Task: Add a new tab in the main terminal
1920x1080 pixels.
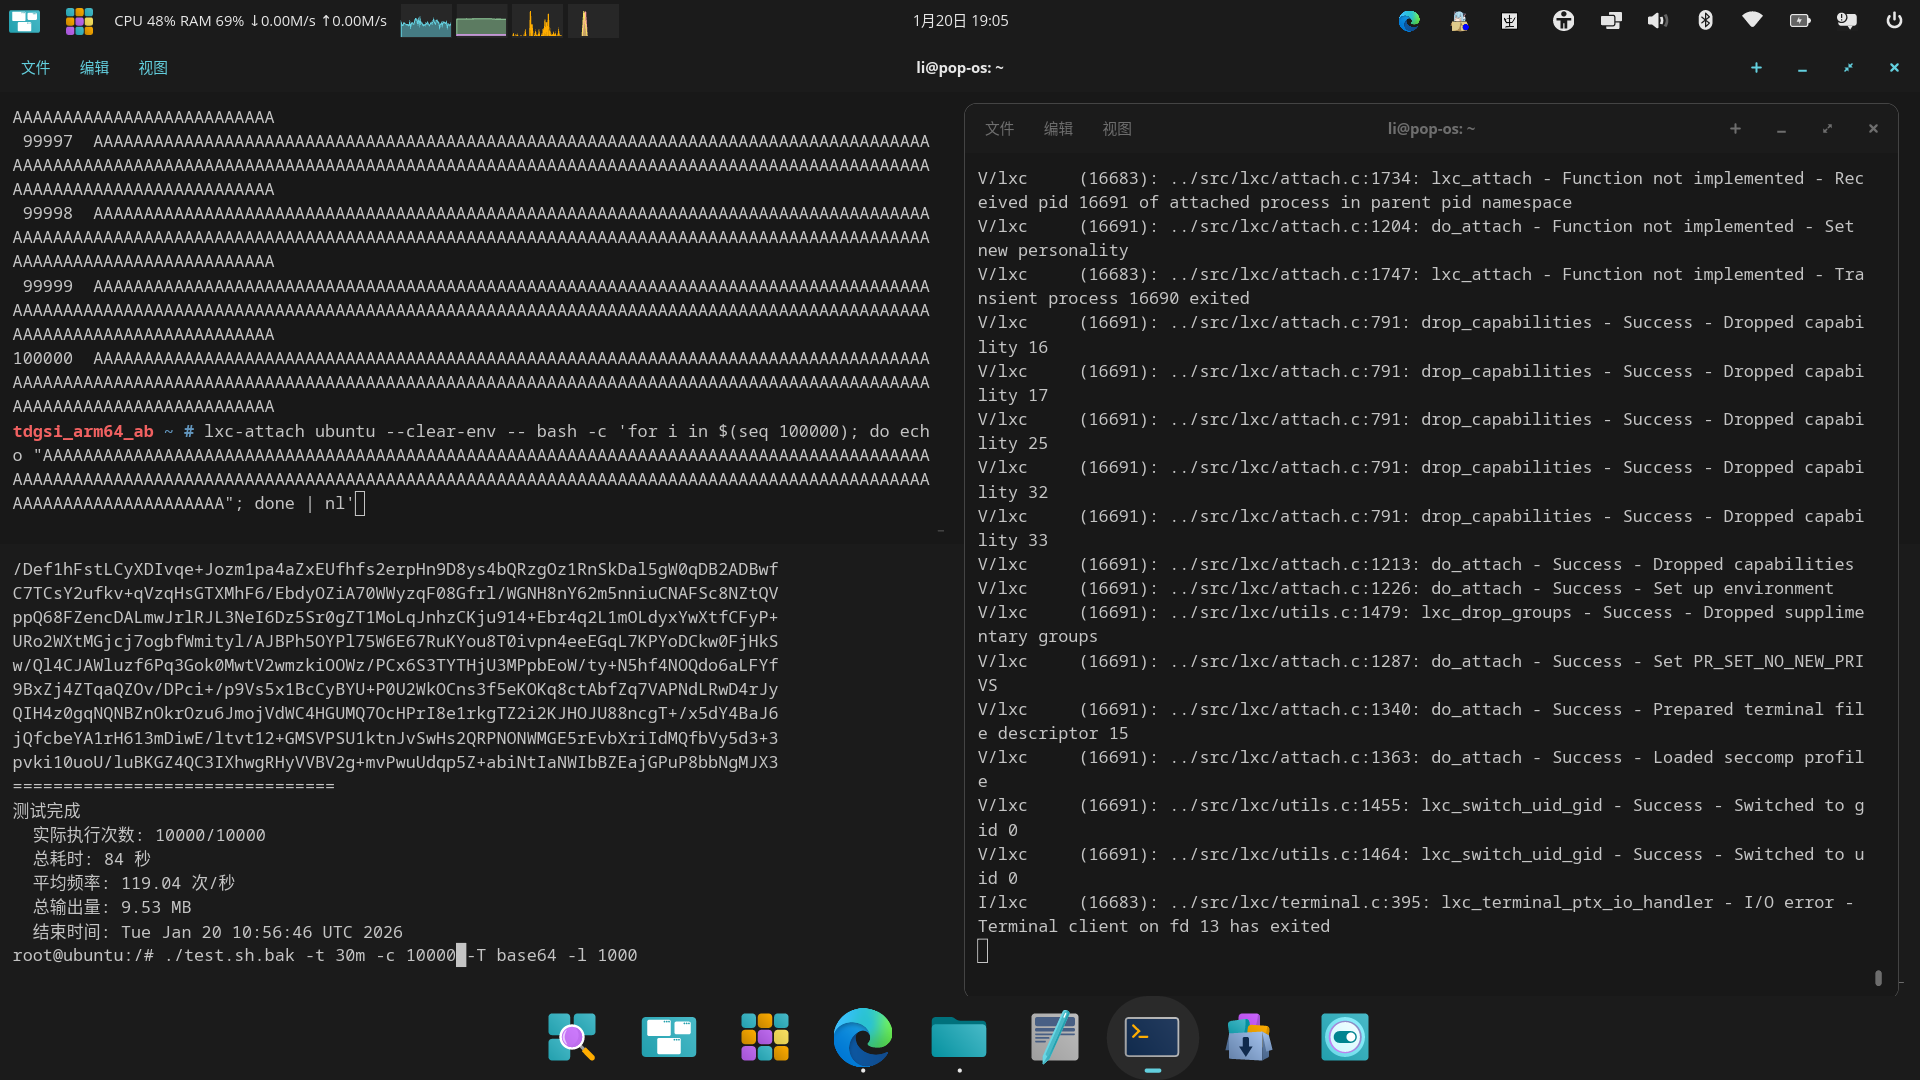Action: click(x=1756, y=68)
